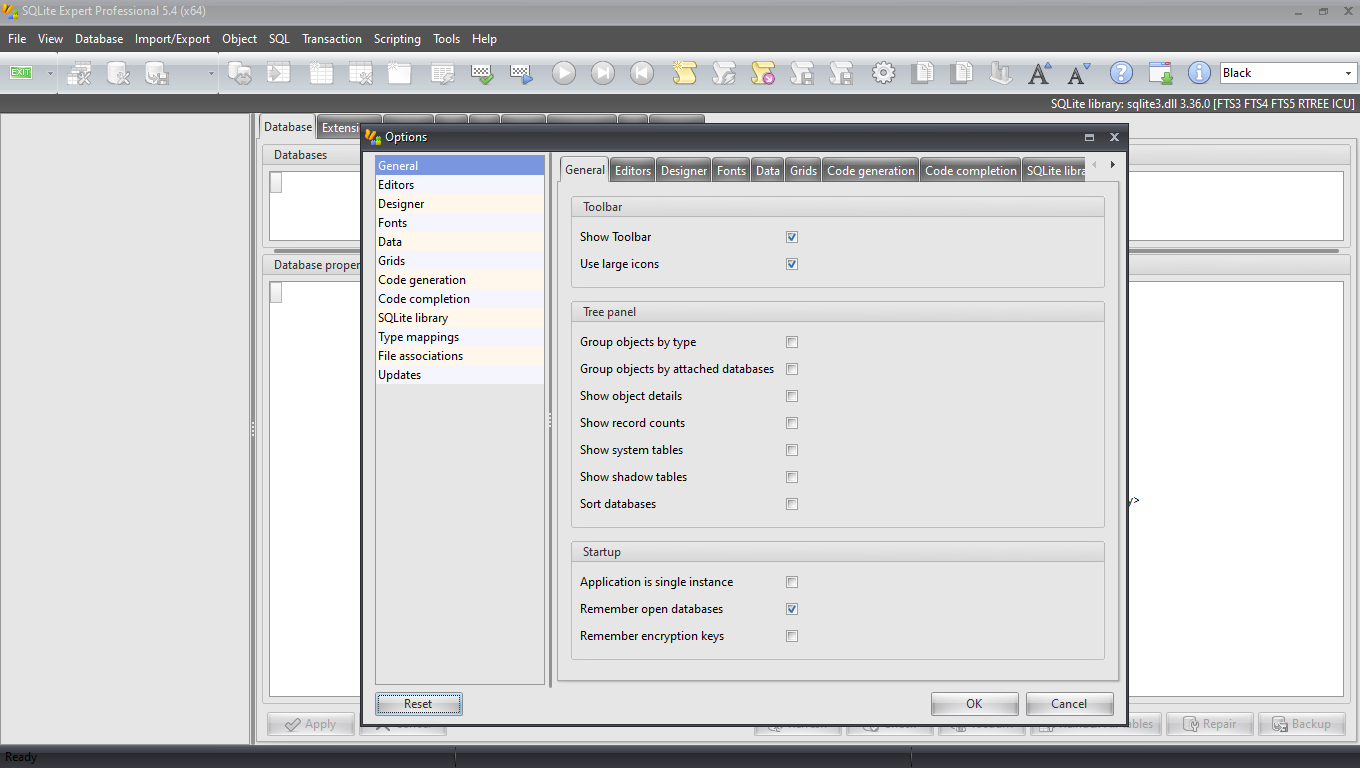This screenshot has height=768, width=1360.
Task: Select the Database tab in main window
Action: click(x=288, y=127)
